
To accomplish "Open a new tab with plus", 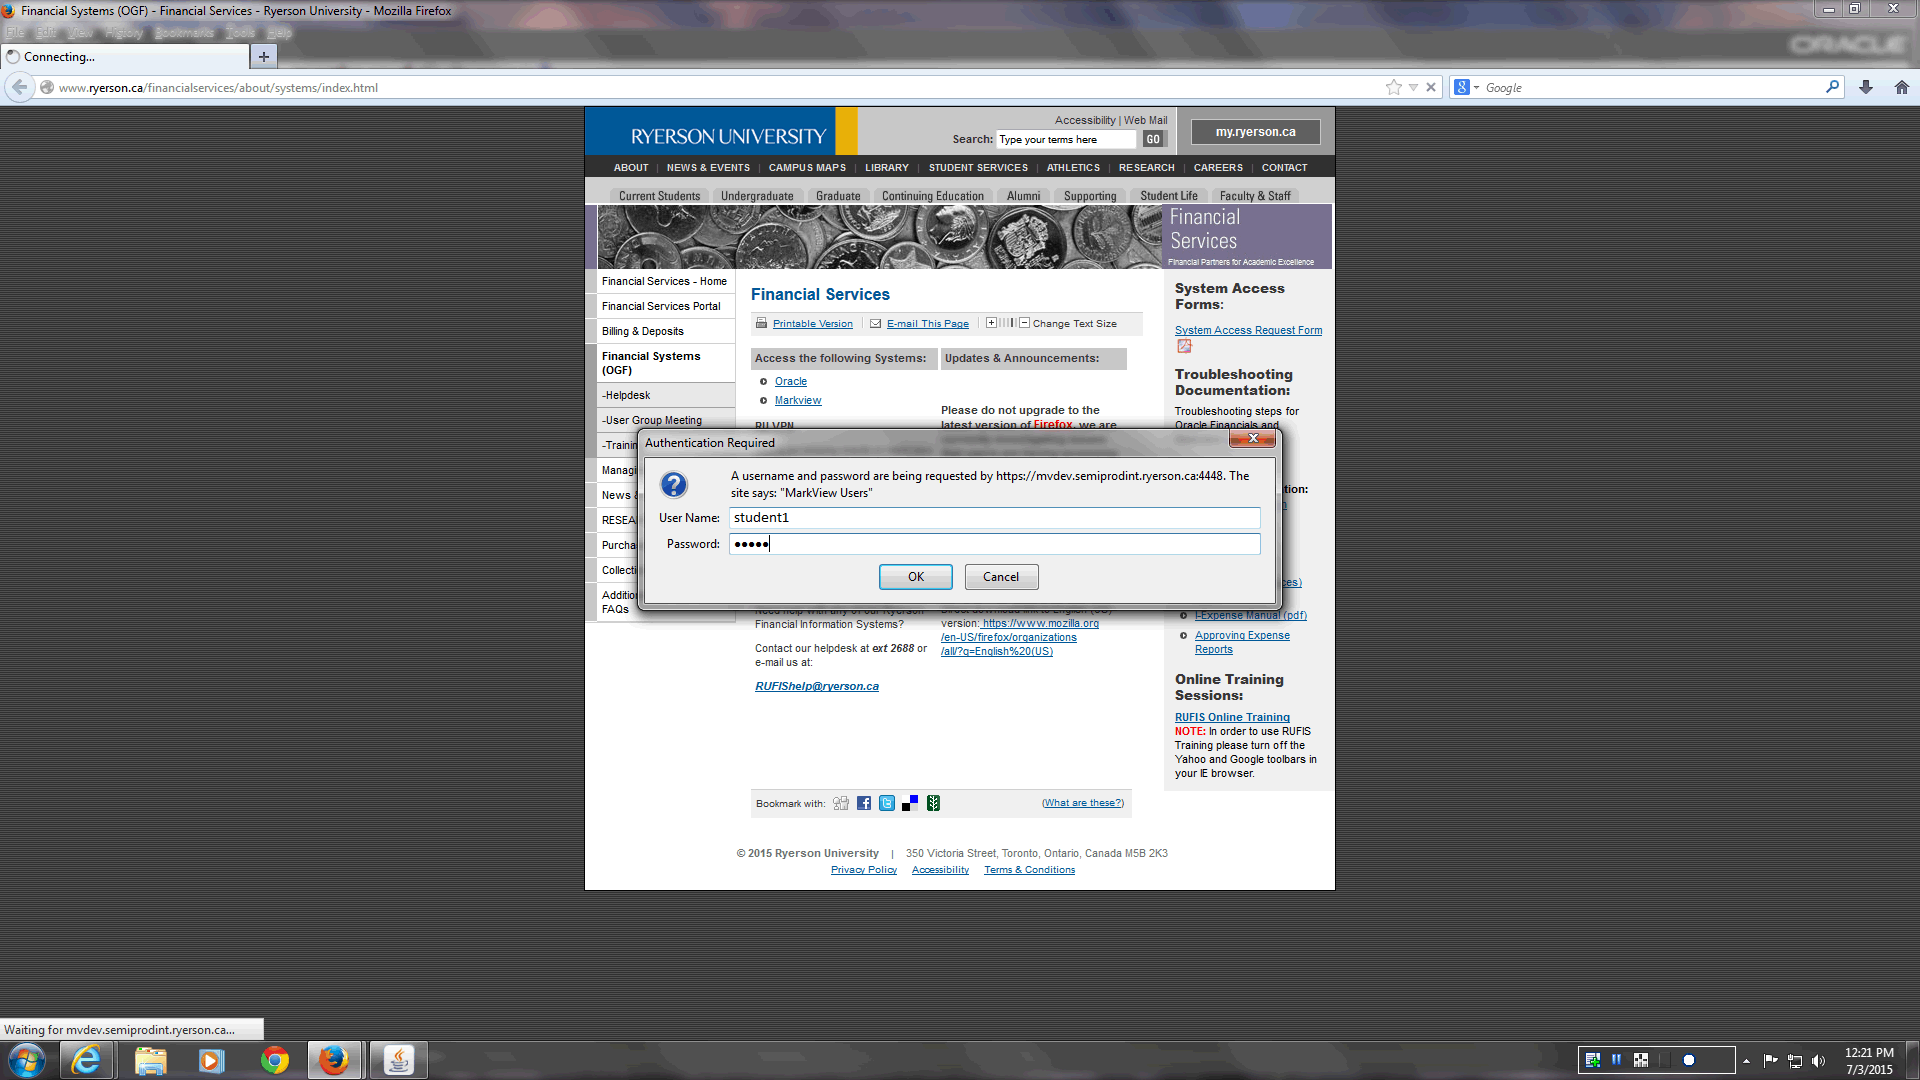I will (x=263, y=57).
